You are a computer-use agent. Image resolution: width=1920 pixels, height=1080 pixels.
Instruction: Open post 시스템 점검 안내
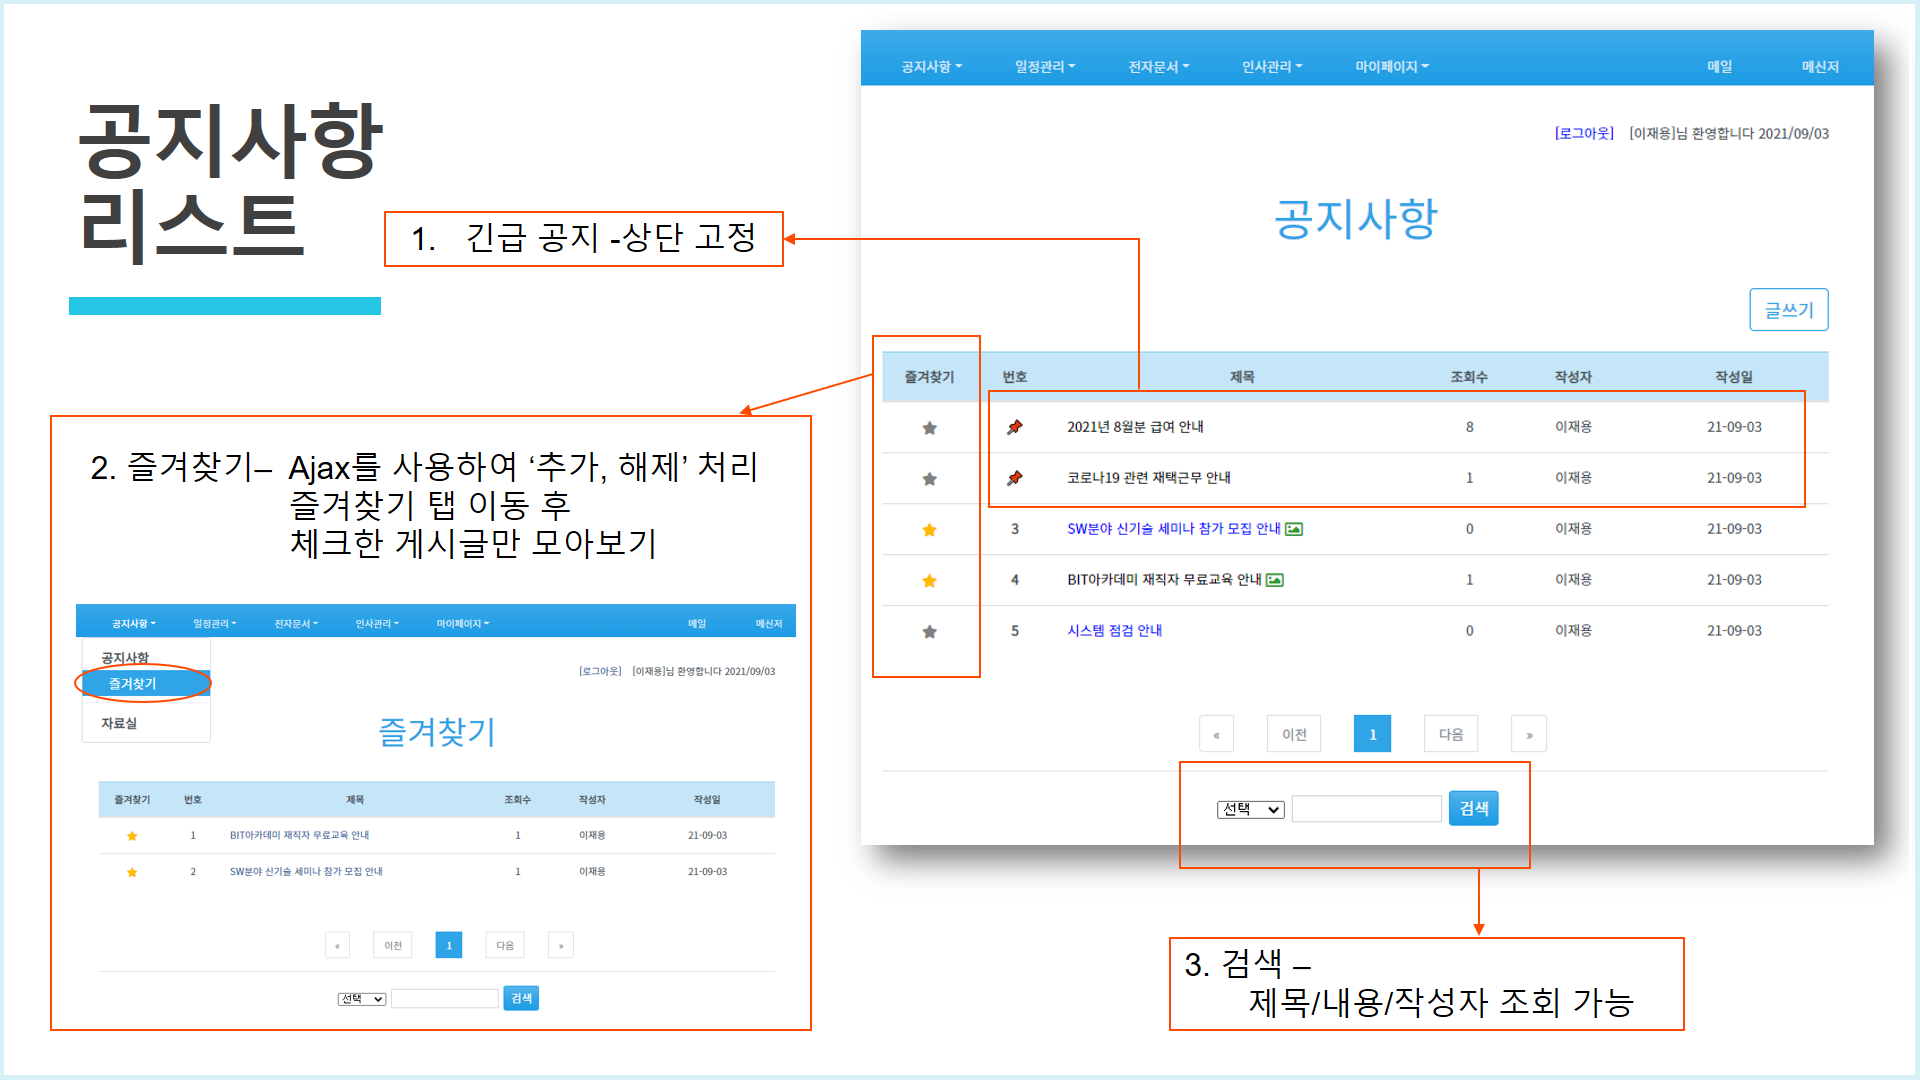click(1114, 631)
